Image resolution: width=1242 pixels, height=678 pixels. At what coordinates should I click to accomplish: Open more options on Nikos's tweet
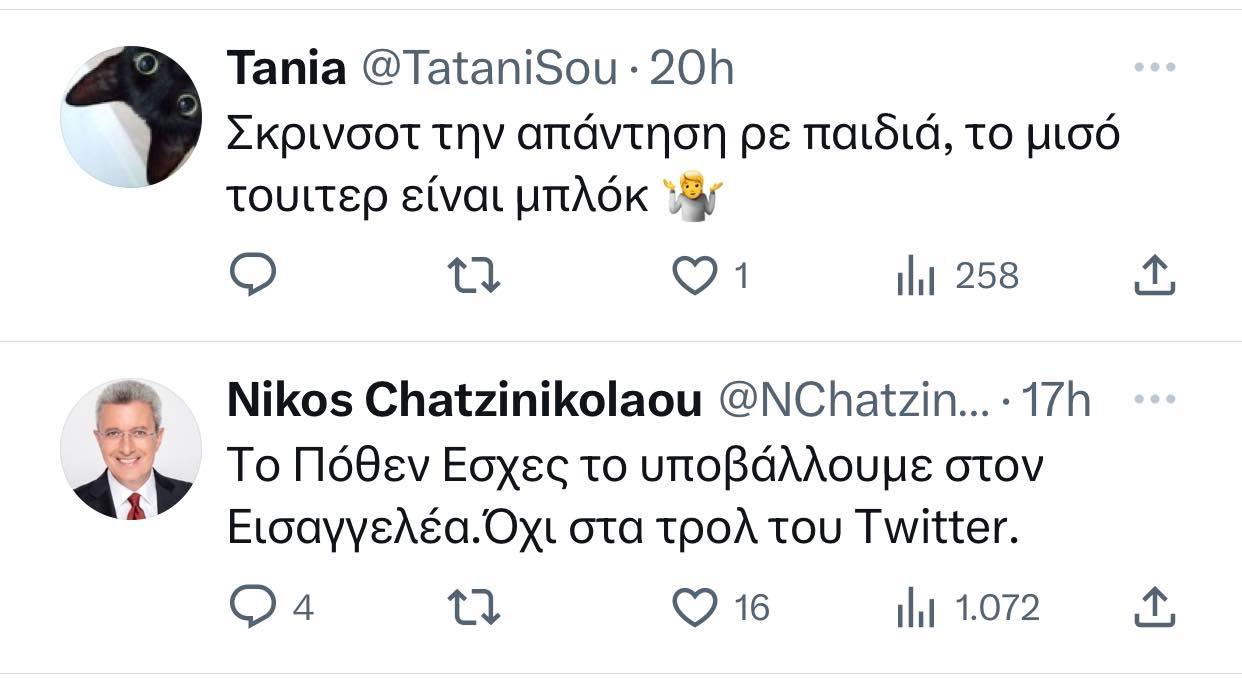click(x=1155, y=400)
